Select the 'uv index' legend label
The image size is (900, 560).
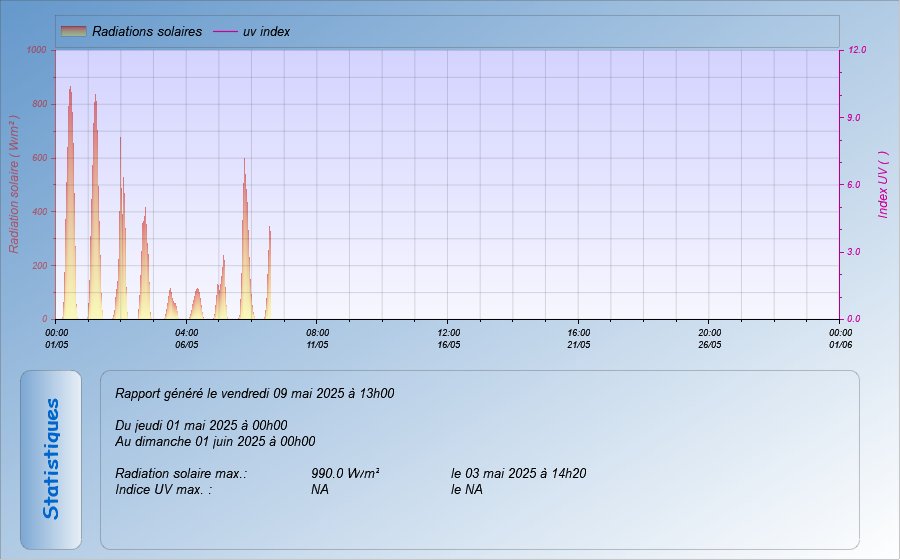pyautogui.click(x=266, y=32)
